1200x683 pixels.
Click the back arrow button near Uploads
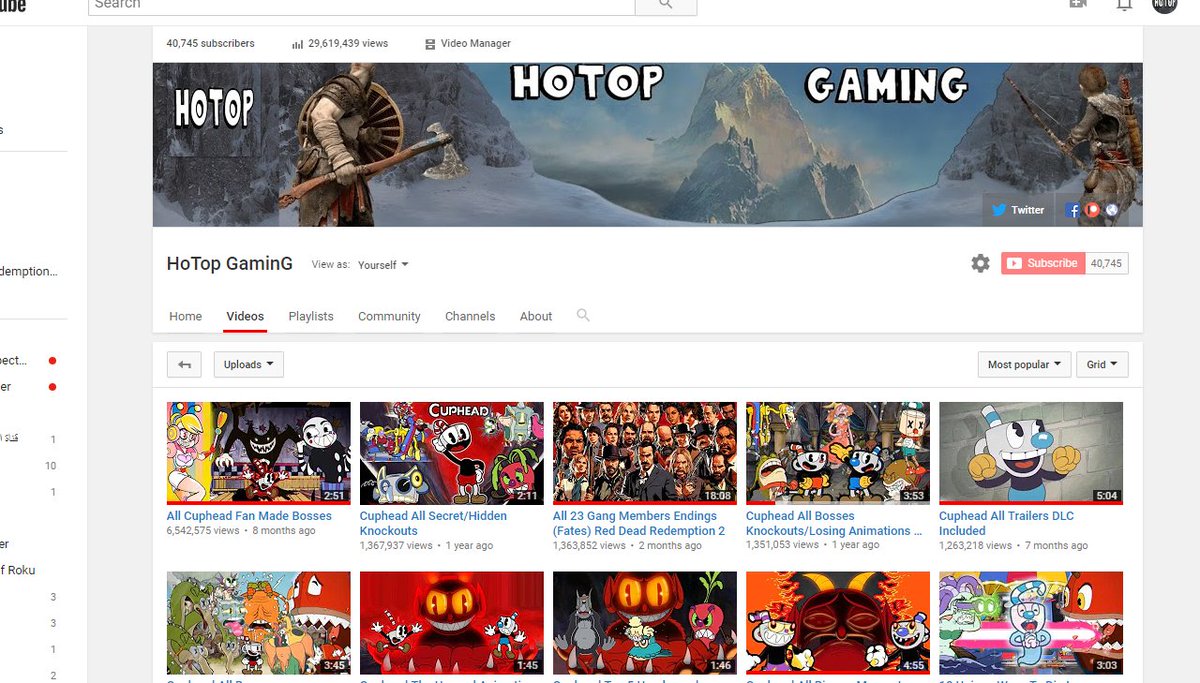click(x=184, y=365)
